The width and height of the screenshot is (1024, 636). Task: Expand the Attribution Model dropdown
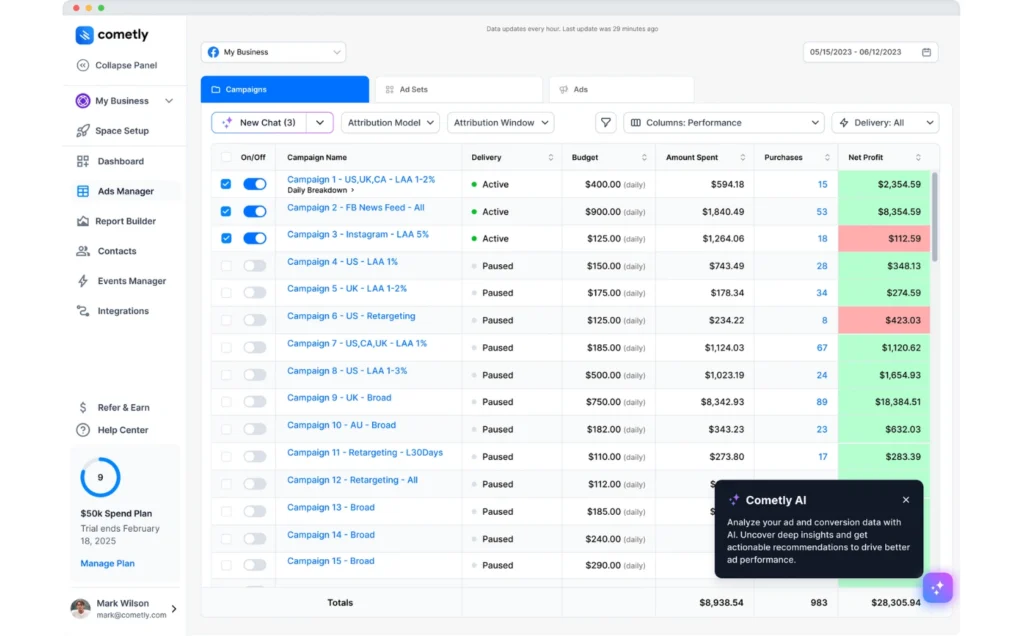tap(390, 123)
